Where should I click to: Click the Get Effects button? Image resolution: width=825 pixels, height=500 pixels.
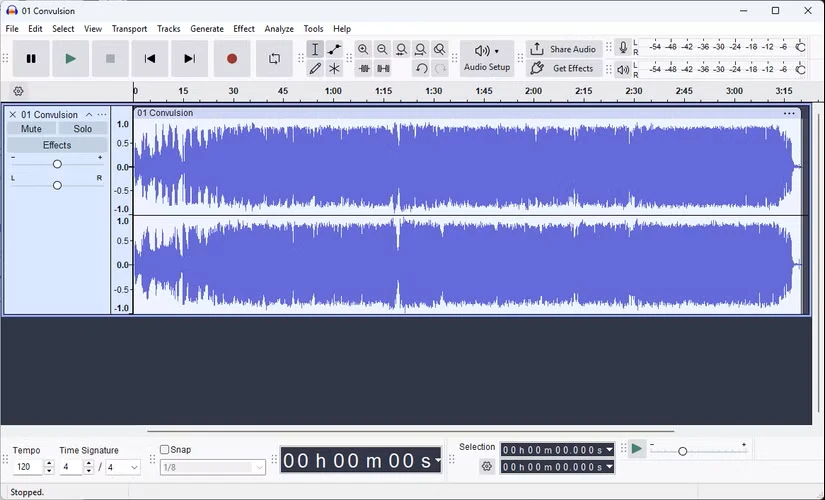(x=564, y=68)
